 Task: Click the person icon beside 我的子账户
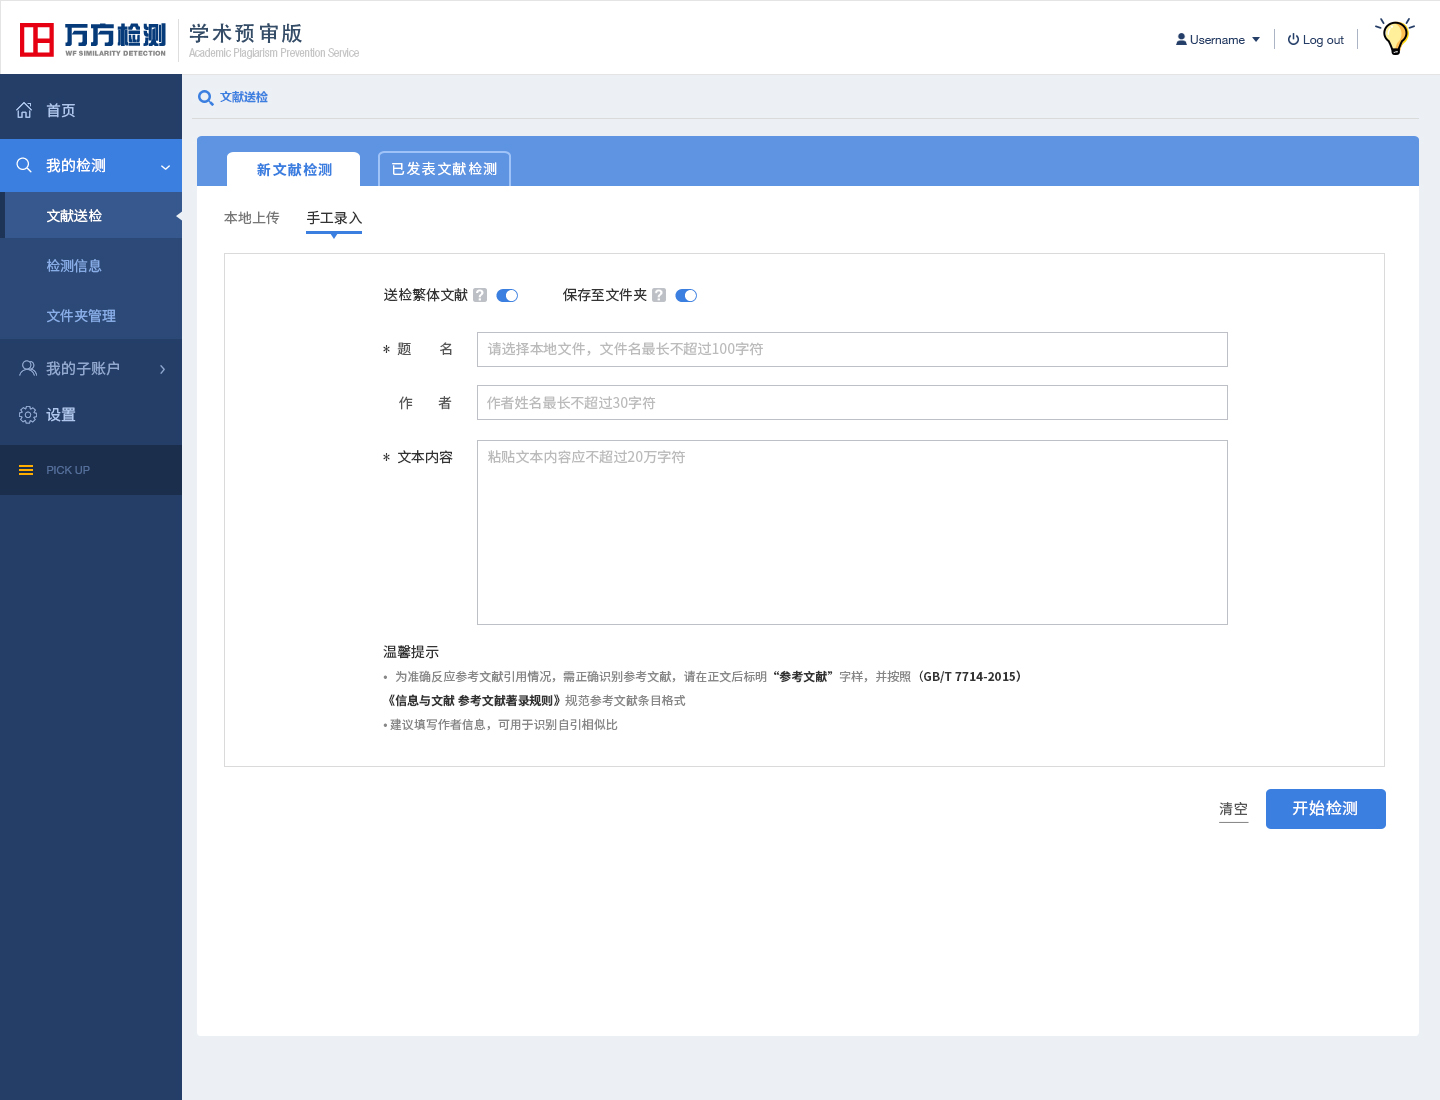tap(28, 368)
